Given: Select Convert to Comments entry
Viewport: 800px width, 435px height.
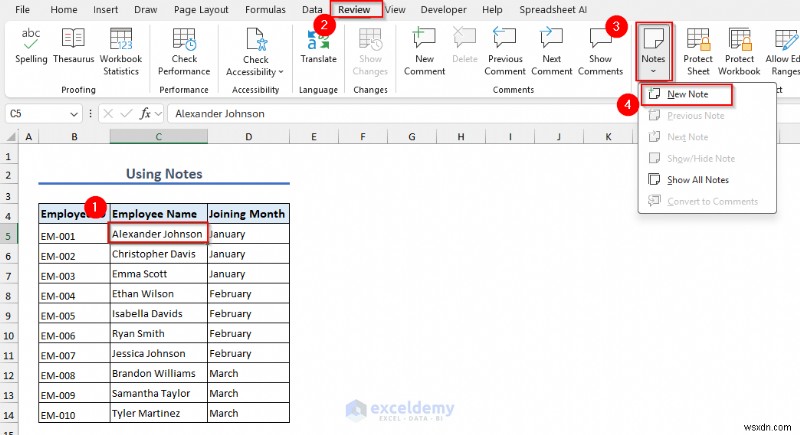Looking at the screenshot, I should [707, 201].
